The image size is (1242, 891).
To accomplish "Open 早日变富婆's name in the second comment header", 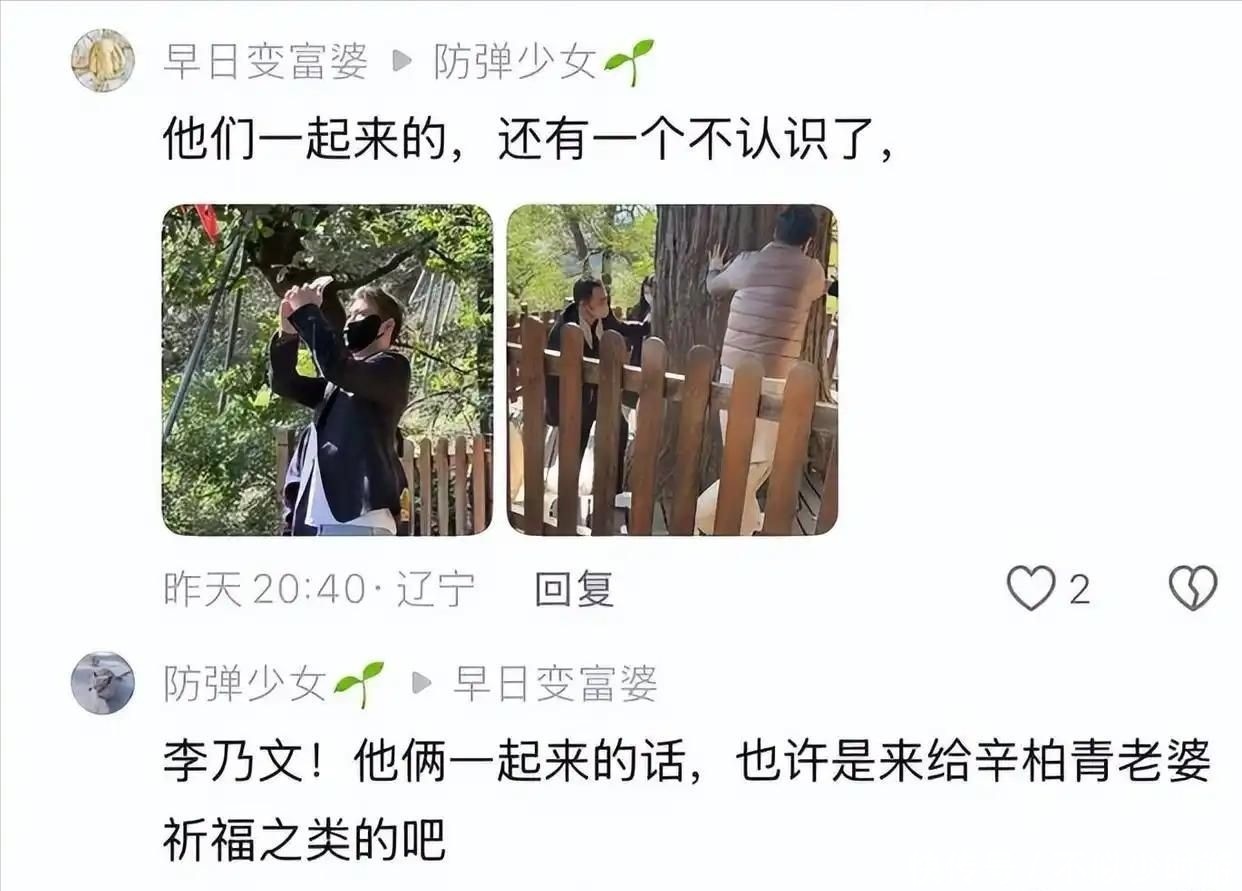I will coord(555,684).
